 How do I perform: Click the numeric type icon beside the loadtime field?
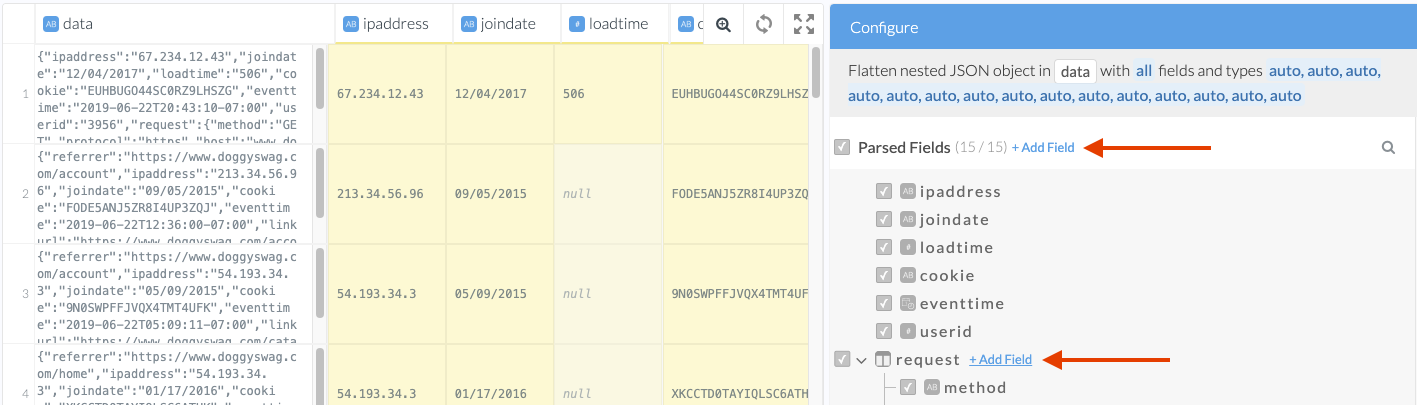(x=908, y=248)
